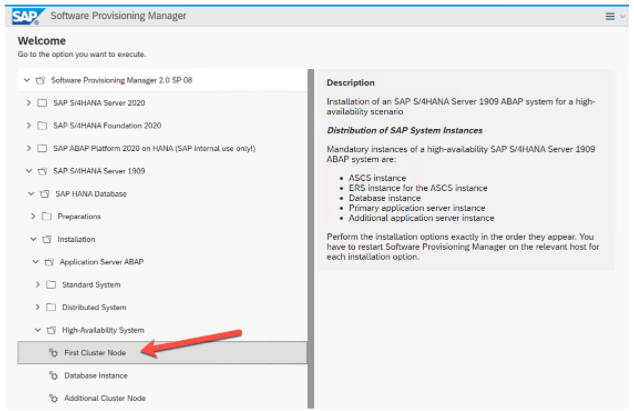Click folder icon beside SAP ABAP Platform 2020
Viewport: 634px width, 411px height.
click(42, 149)
